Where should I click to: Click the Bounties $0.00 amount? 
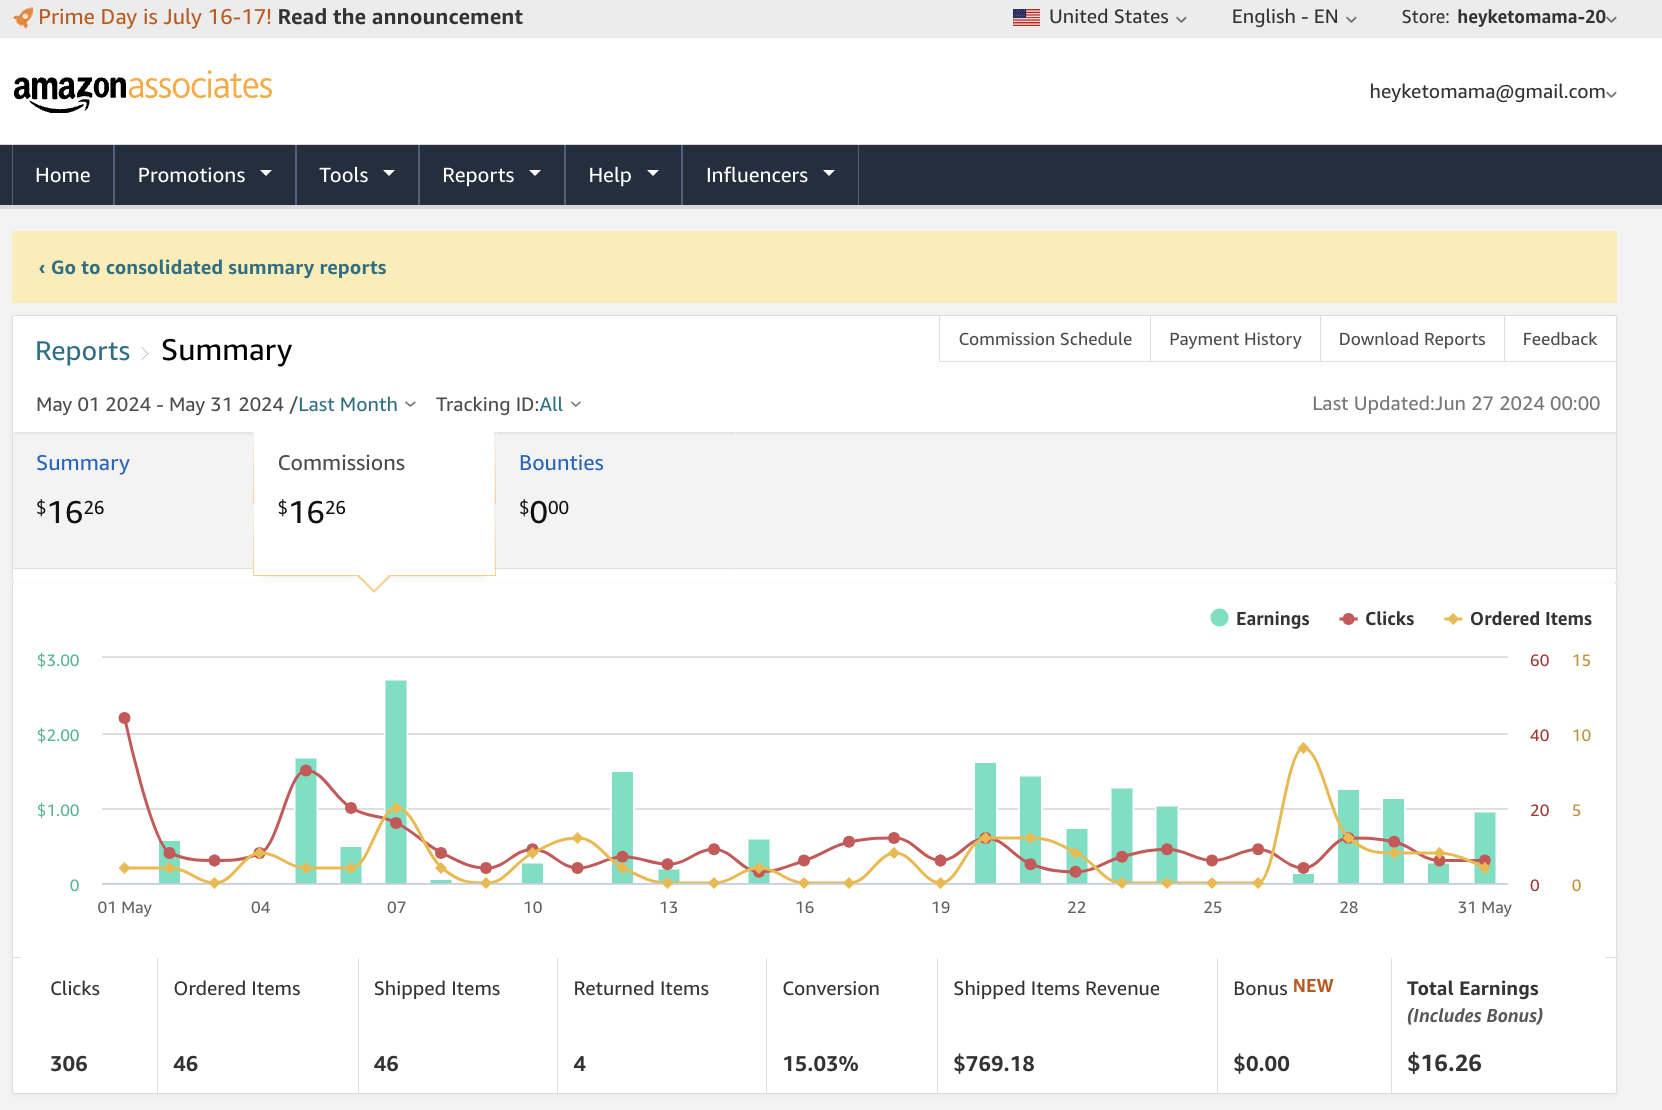[544, 510]
